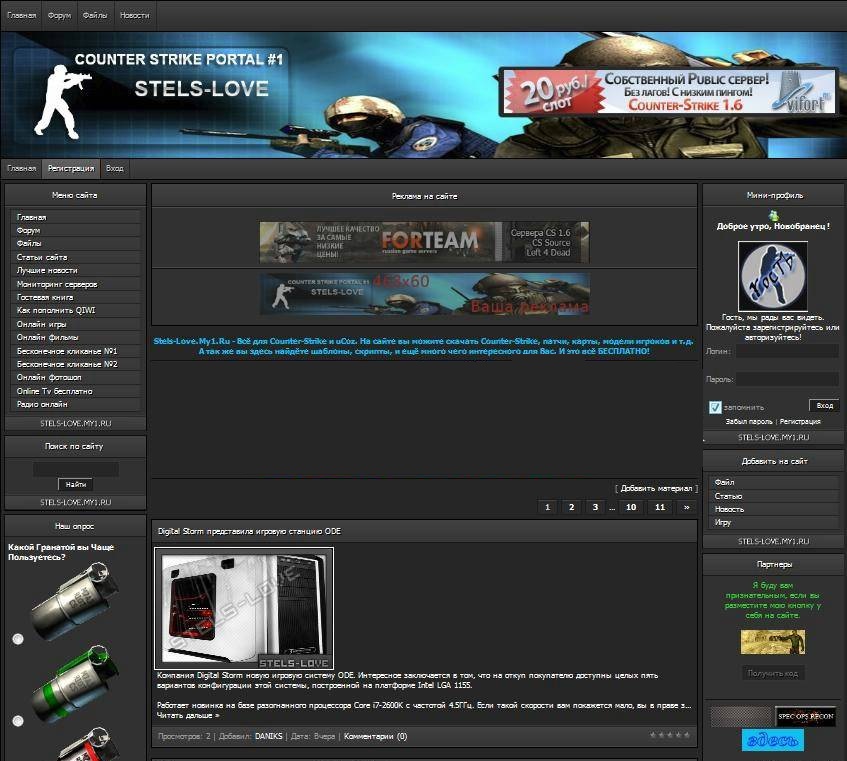This screenshot has width=847, height=761.
Task: Click the "Вход" login button in mini-profile
Action: (x=824, y=406)
